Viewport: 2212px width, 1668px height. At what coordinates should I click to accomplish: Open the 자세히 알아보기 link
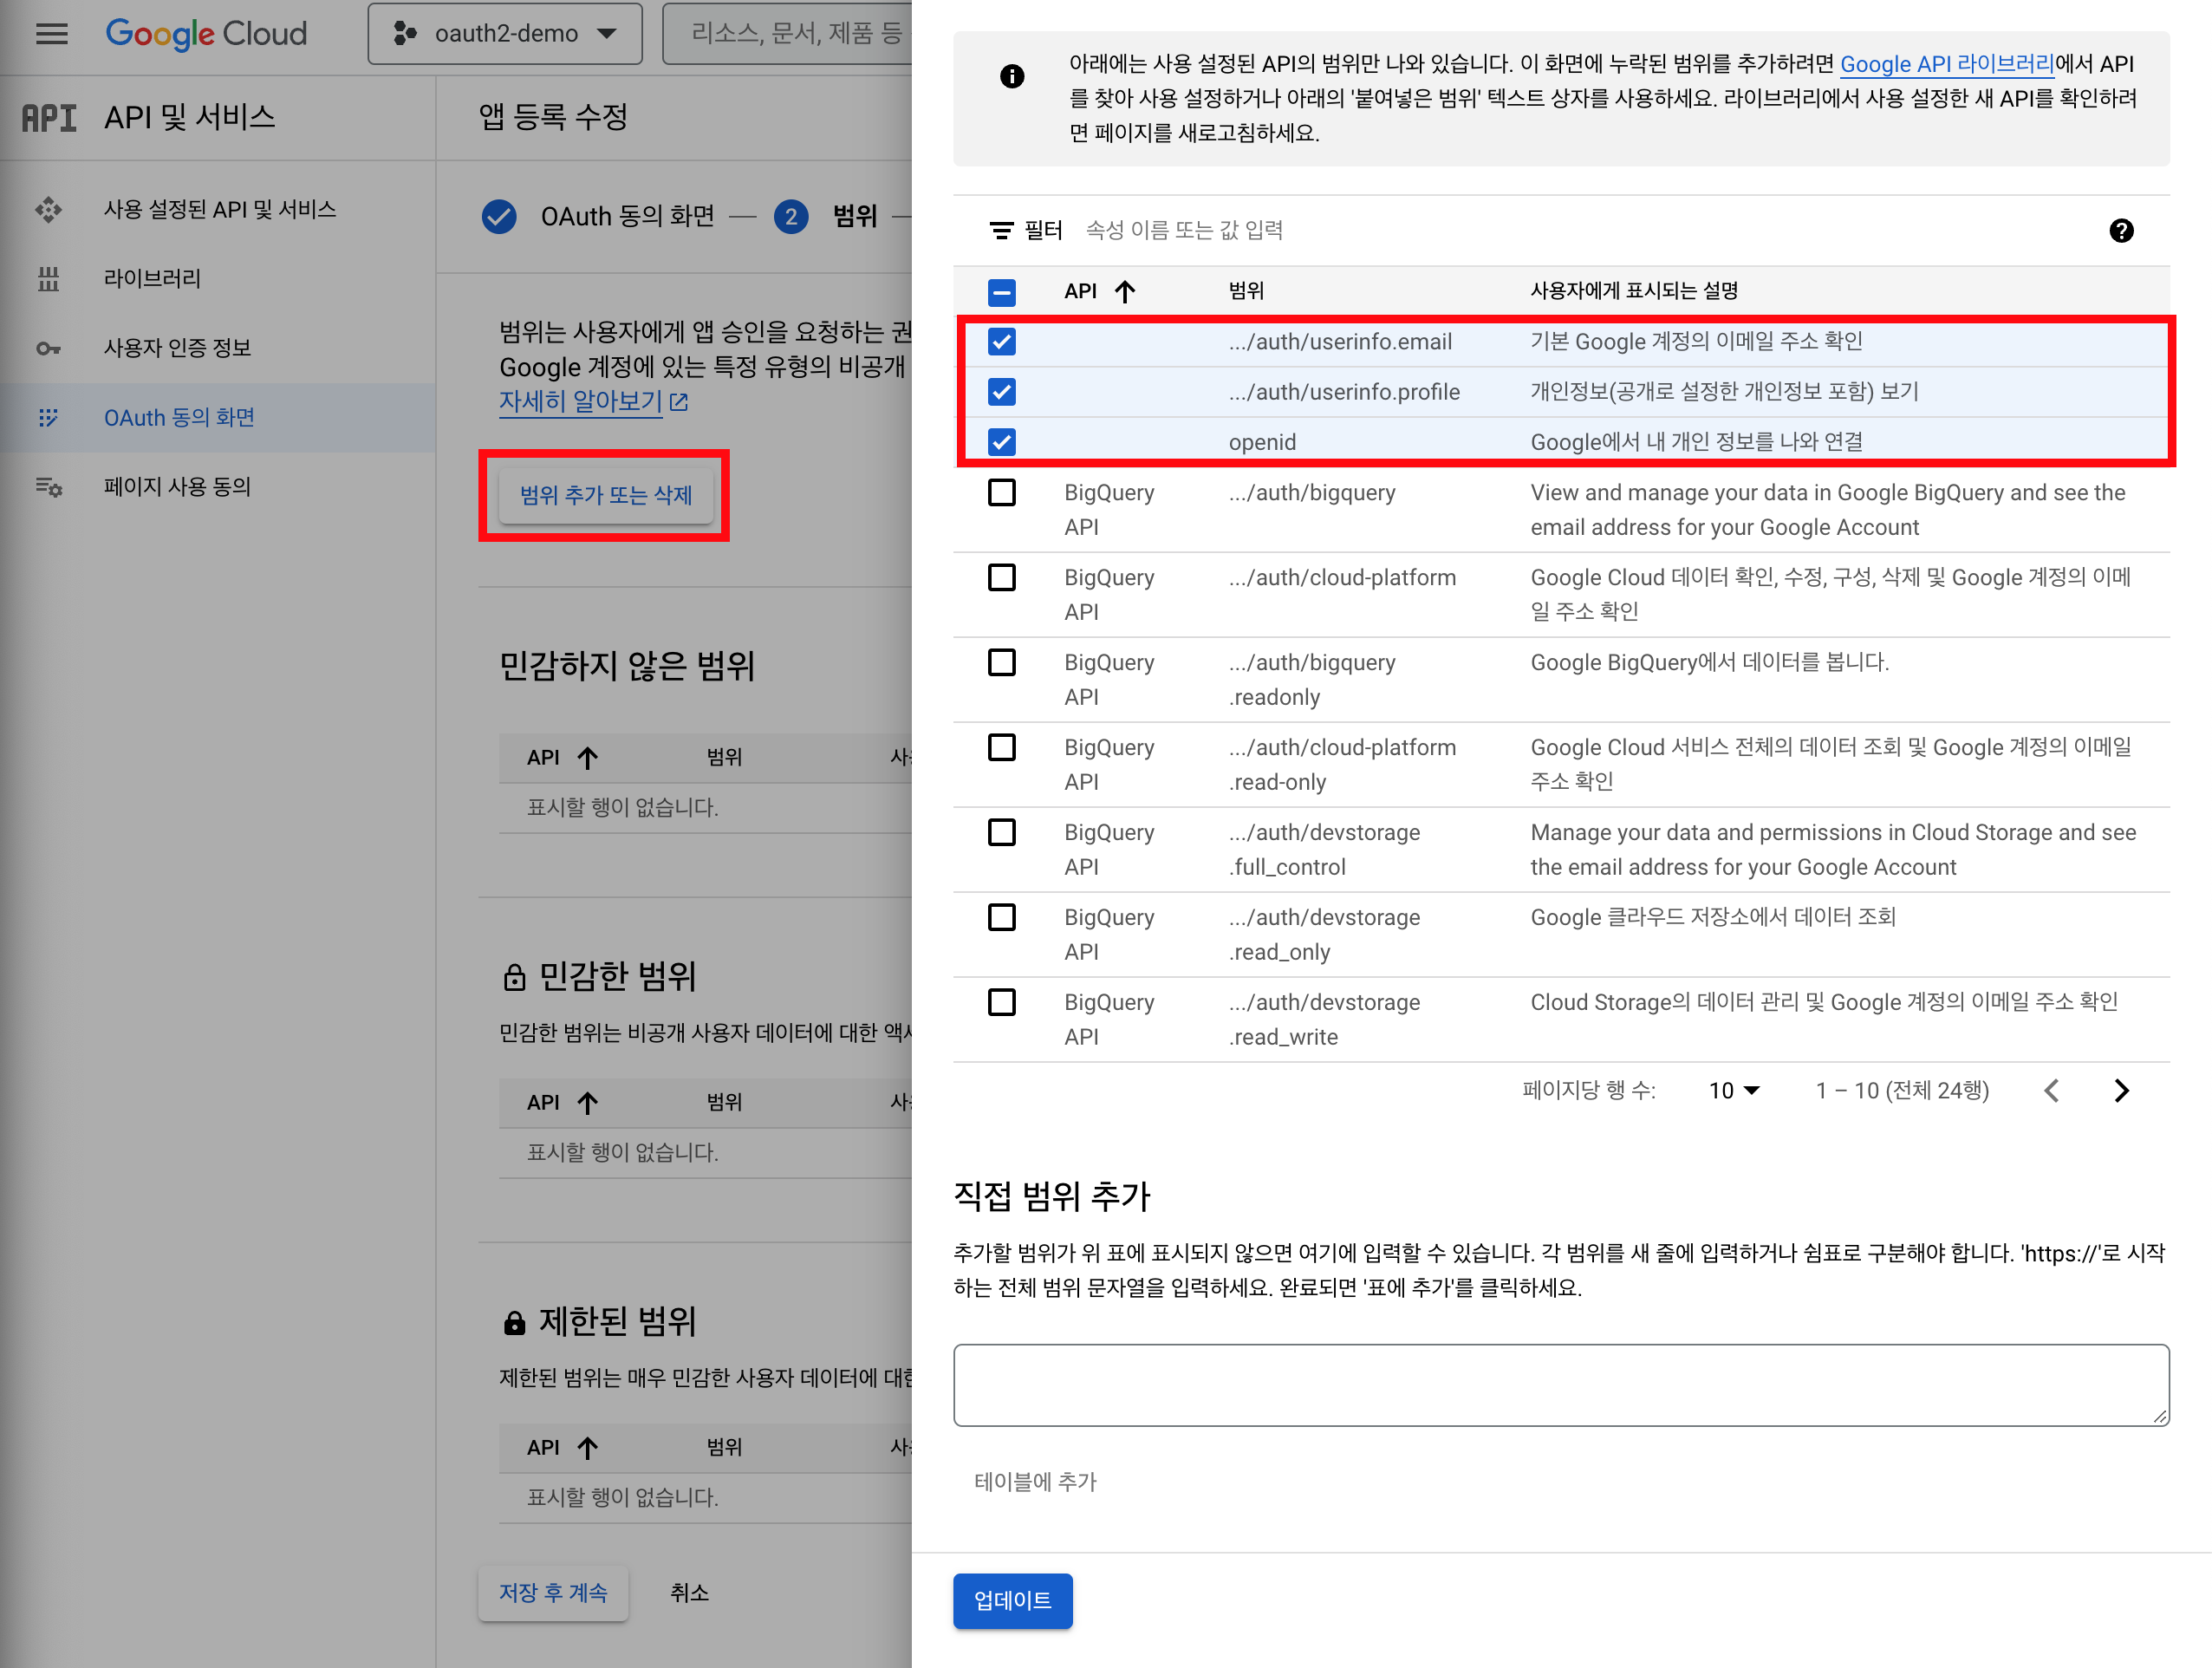[x=580, y=401]
